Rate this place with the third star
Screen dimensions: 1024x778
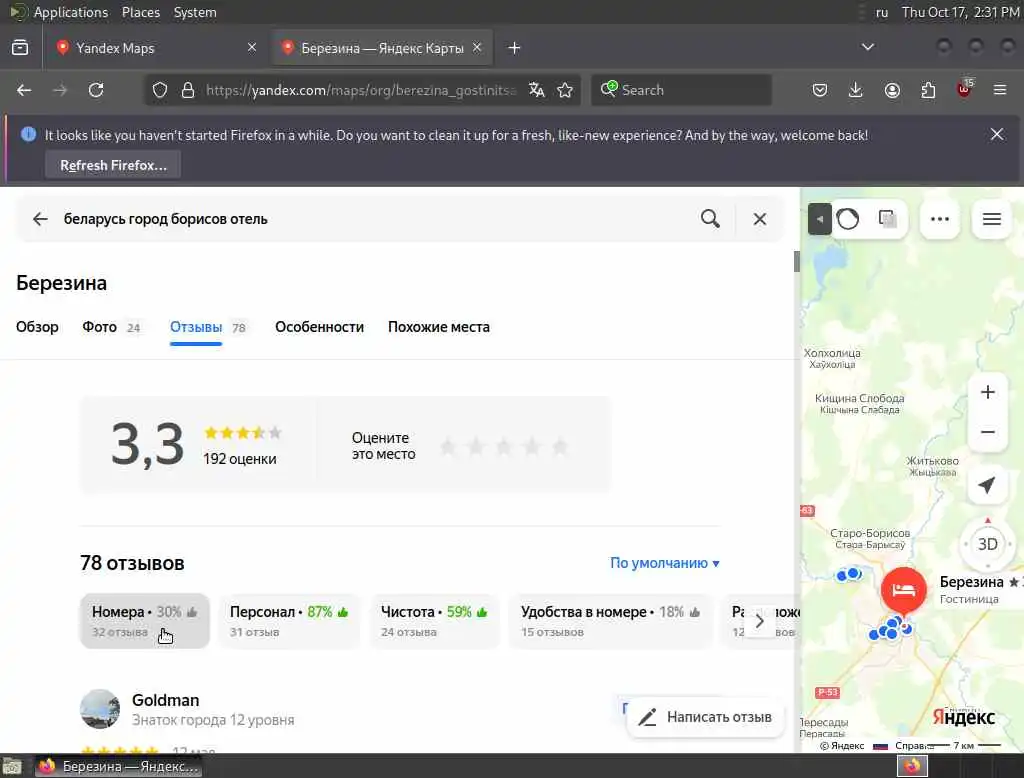pos(504,447)
